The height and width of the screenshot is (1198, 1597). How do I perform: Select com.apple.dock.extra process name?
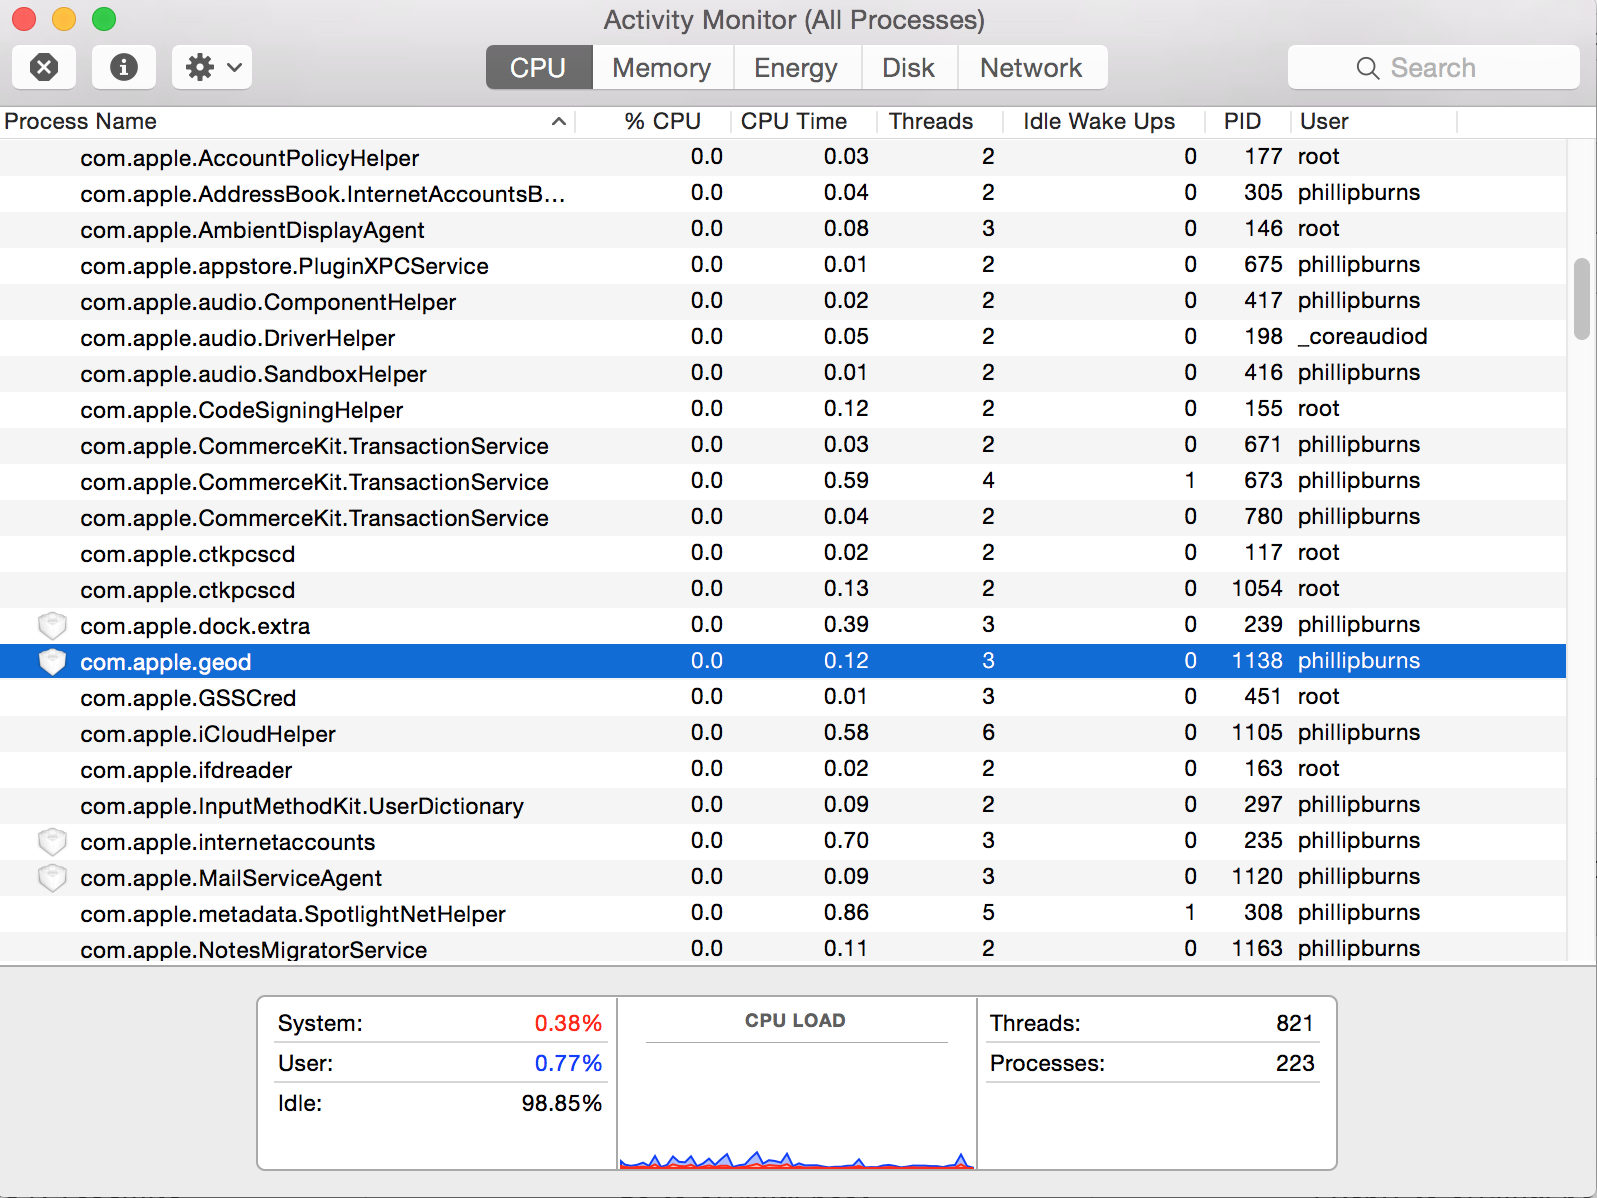click(x=195, y=626)
